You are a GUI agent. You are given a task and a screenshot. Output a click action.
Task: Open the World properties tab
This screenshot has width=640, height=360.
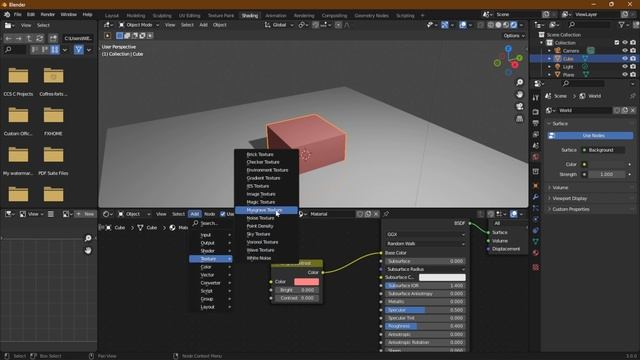536,157
